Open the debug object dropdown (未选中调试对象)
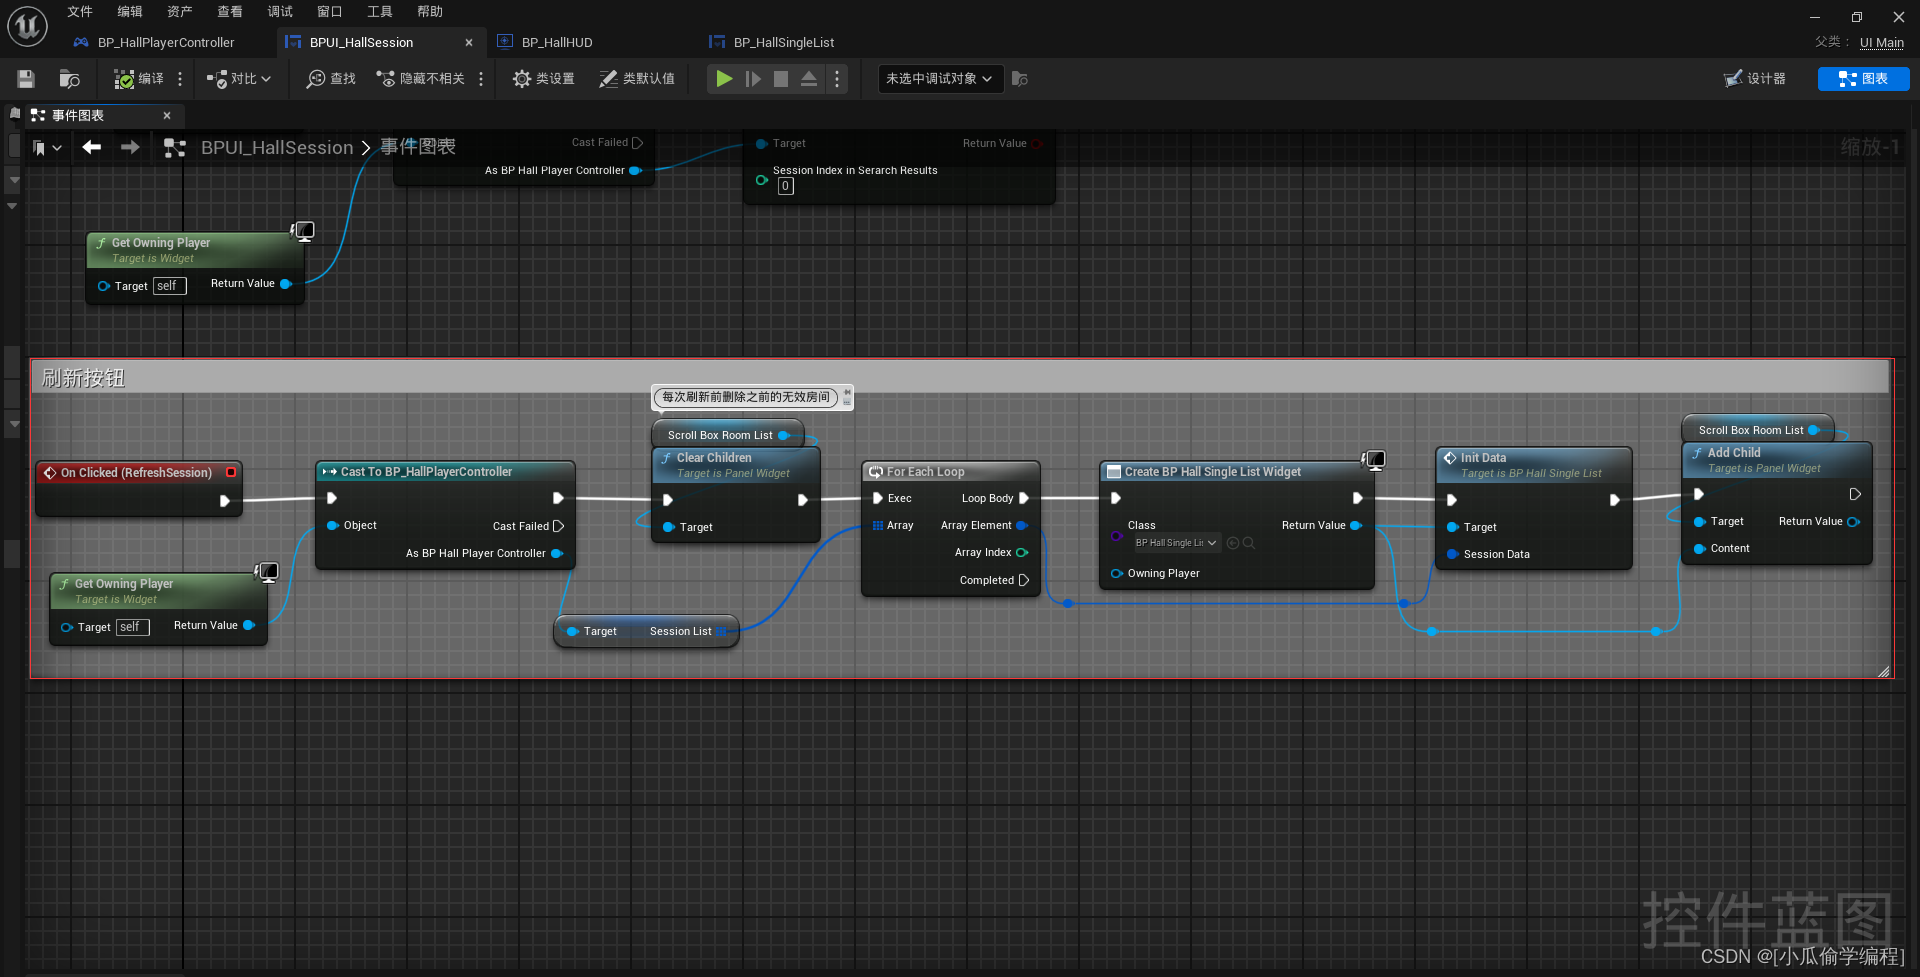The height and width of the screenshot is (977, 1920). click(x=939, y=79)
